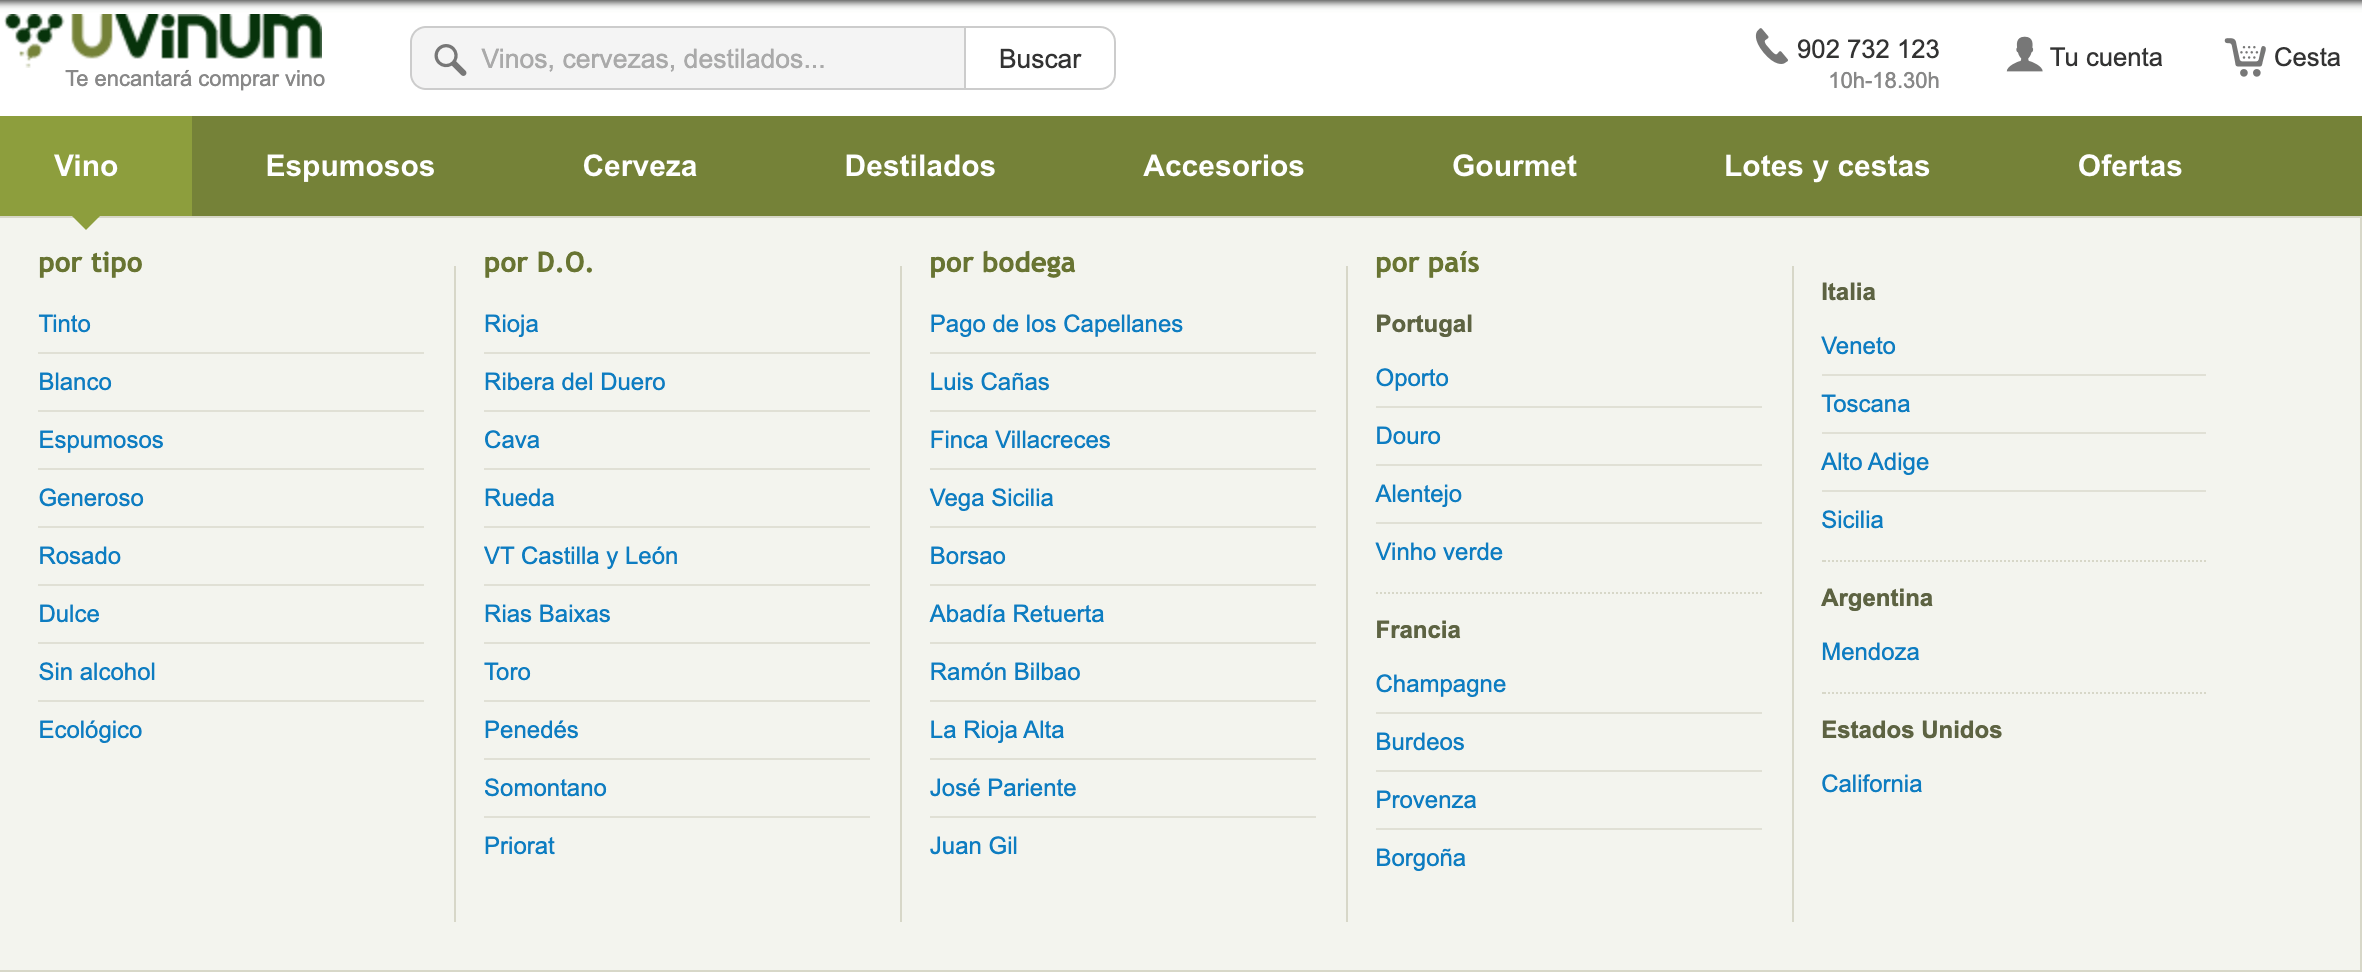The width and height of the screenshot is (2362, 972).
Task: Open the Ofertas menu
Action: [x=2129, y=166]
